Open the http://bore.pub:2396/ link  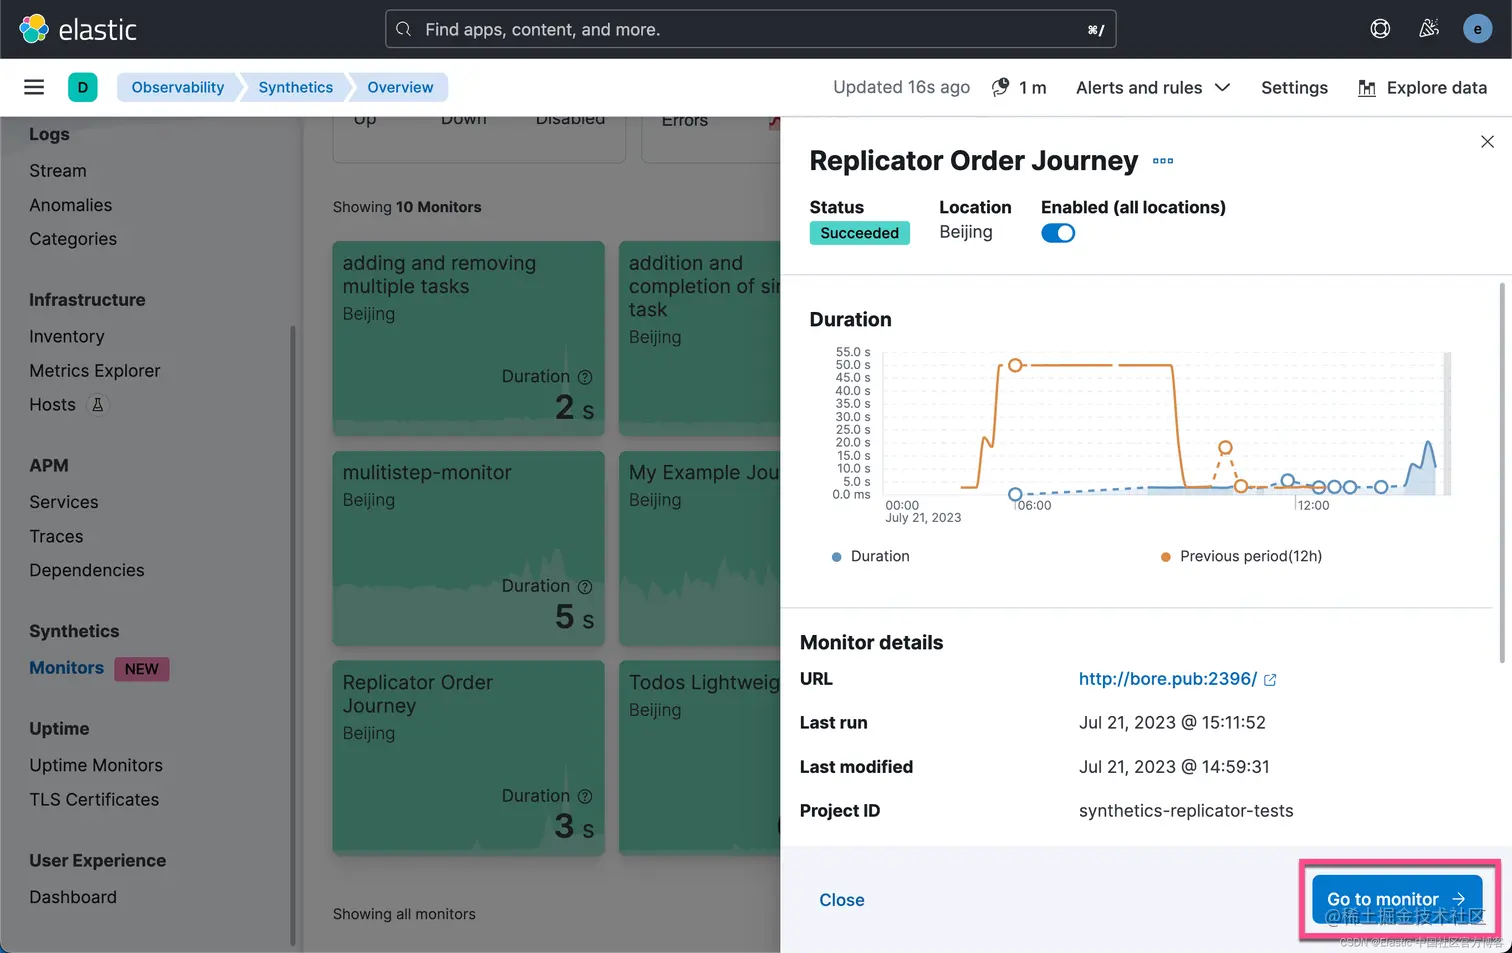1167,679
